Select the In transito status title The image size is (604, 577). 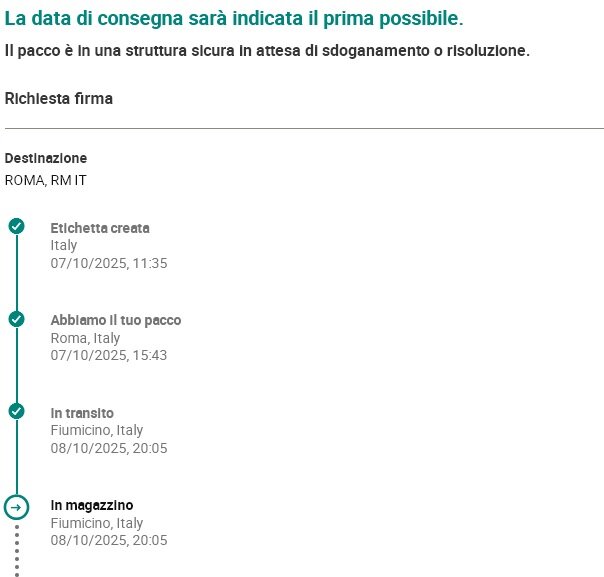click(82, 413)
